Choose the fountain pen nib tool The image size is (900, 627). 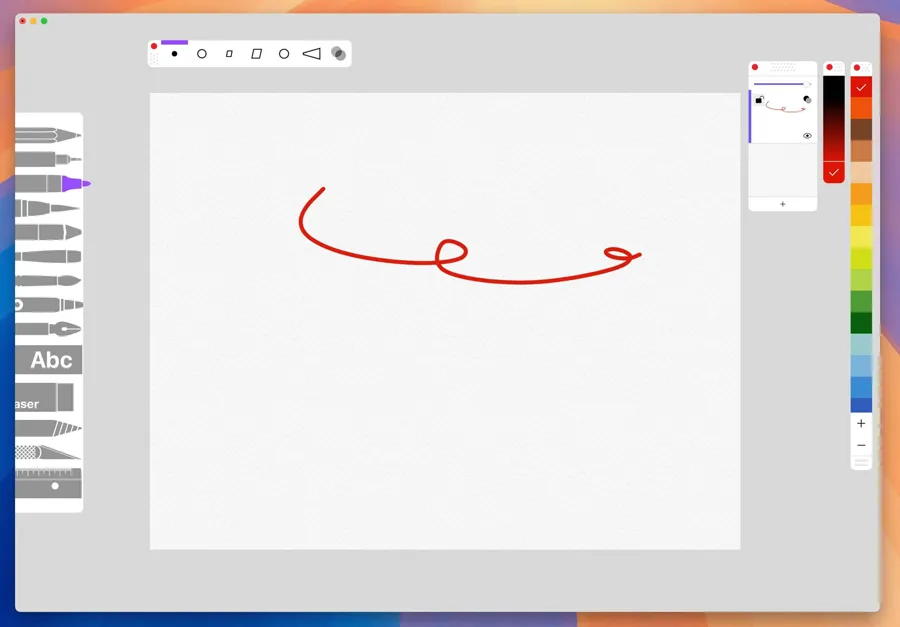point(48,329)
